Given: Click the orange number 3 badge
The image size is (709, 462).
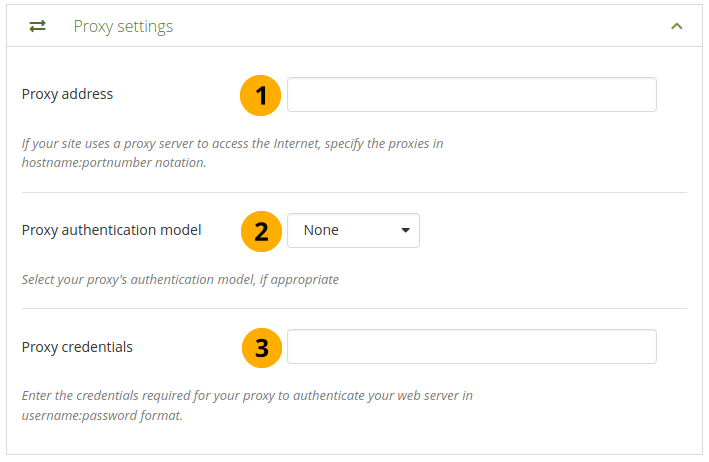Looking at the screenshot, I should (261, 347).
